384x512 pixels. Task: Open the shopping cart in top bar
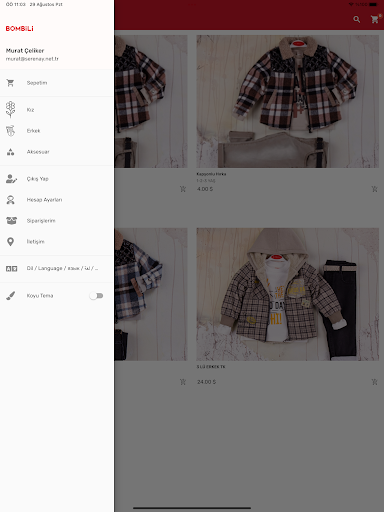point(375,19)
